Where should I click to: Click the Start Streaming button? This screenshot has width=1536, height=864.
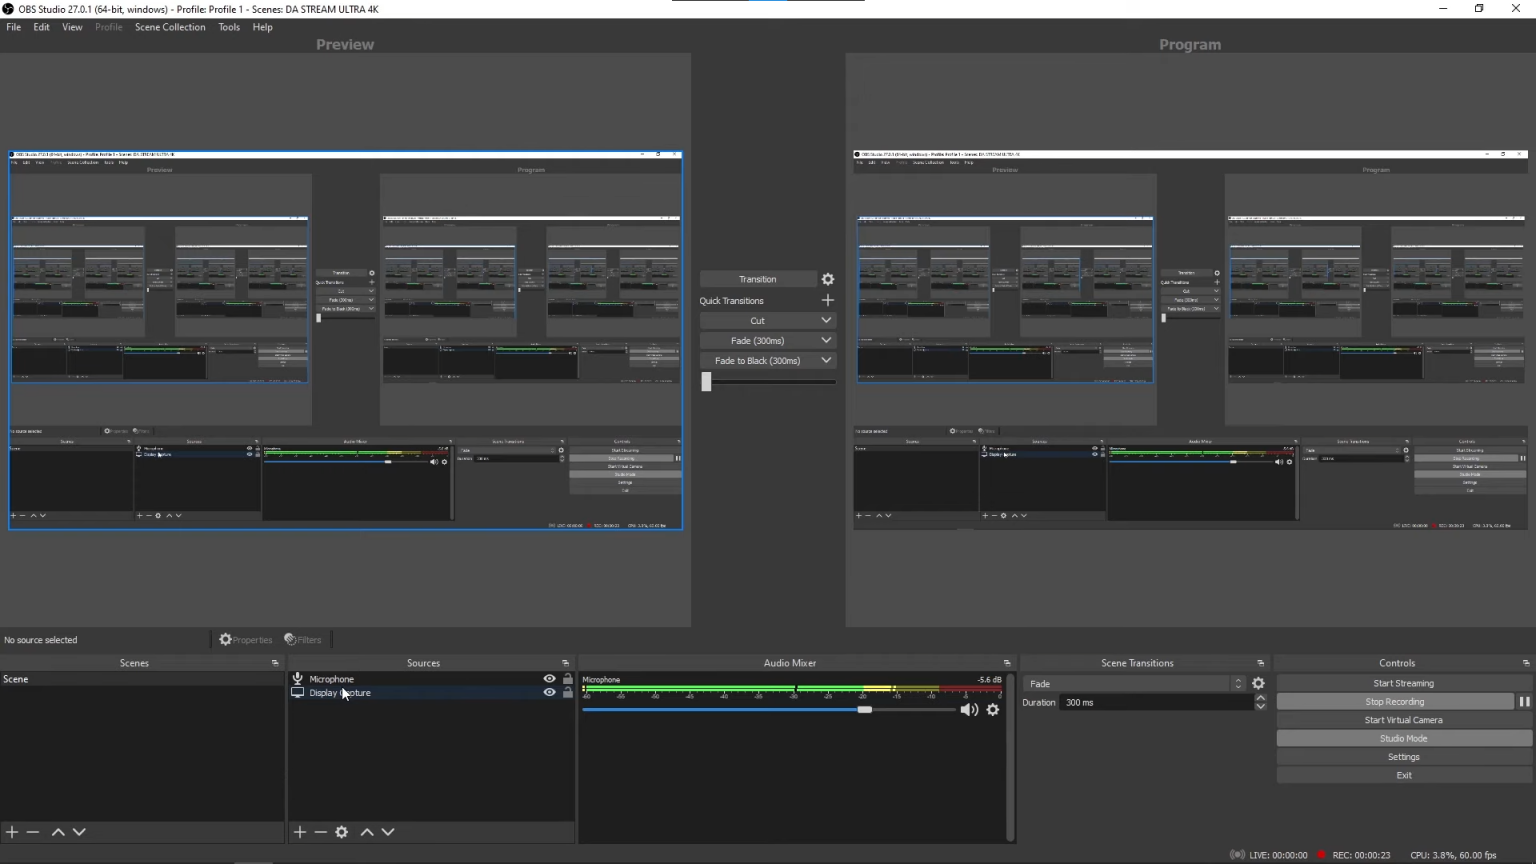click(x=1403, y=684)
